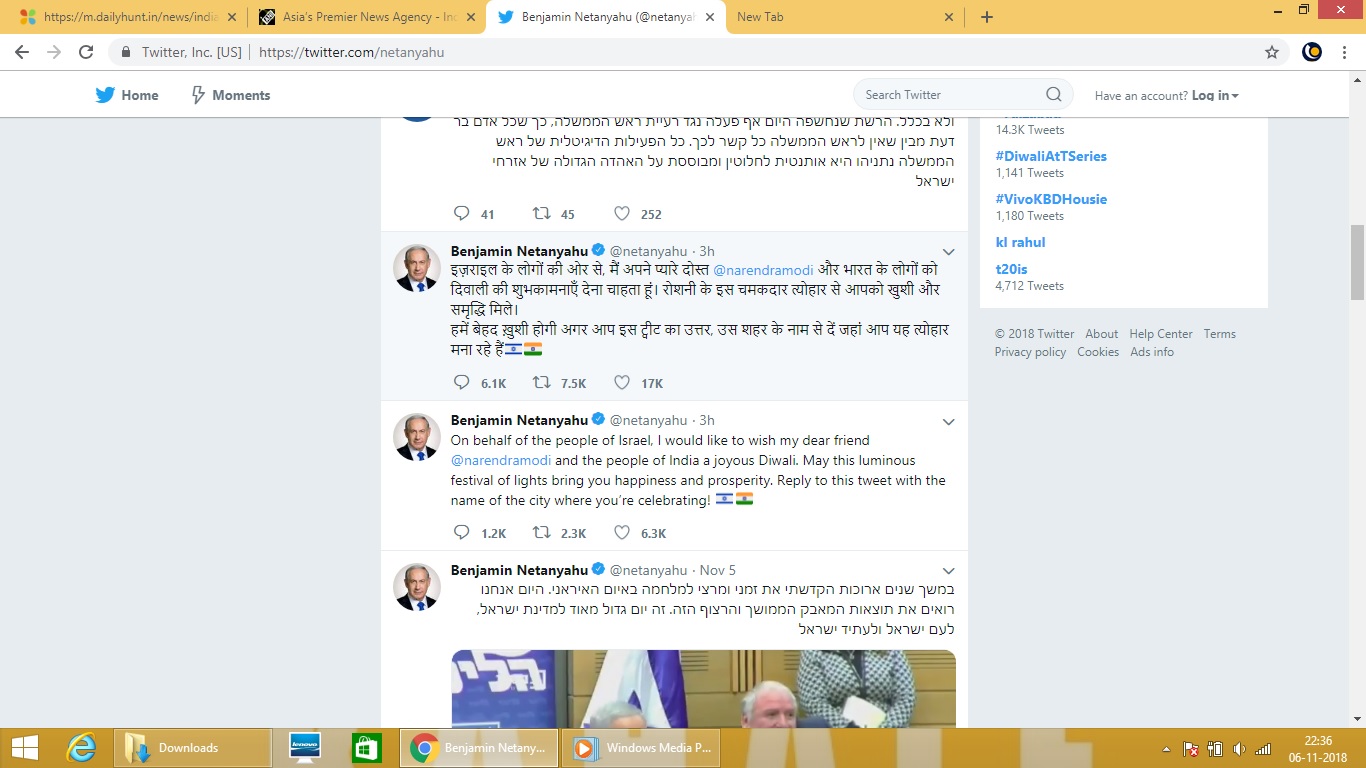This screenshot has width=1366, height=768.
Task: Retweet the English Diwali tweet
Action: click(541, 533)
